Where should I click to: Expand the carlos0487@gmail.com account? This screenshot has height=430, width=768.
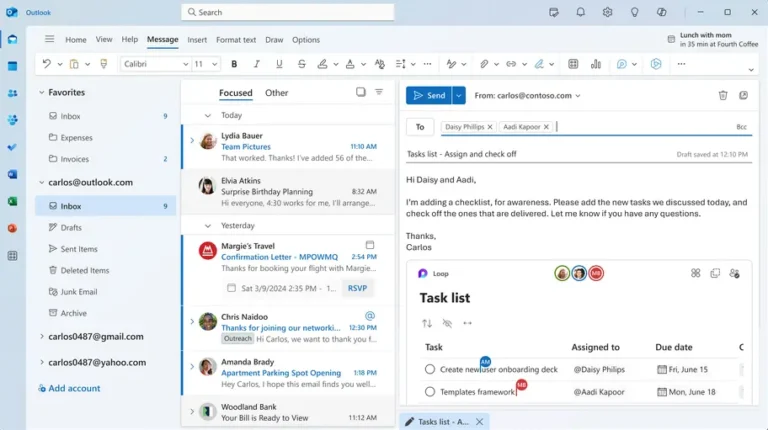[41, 336]
